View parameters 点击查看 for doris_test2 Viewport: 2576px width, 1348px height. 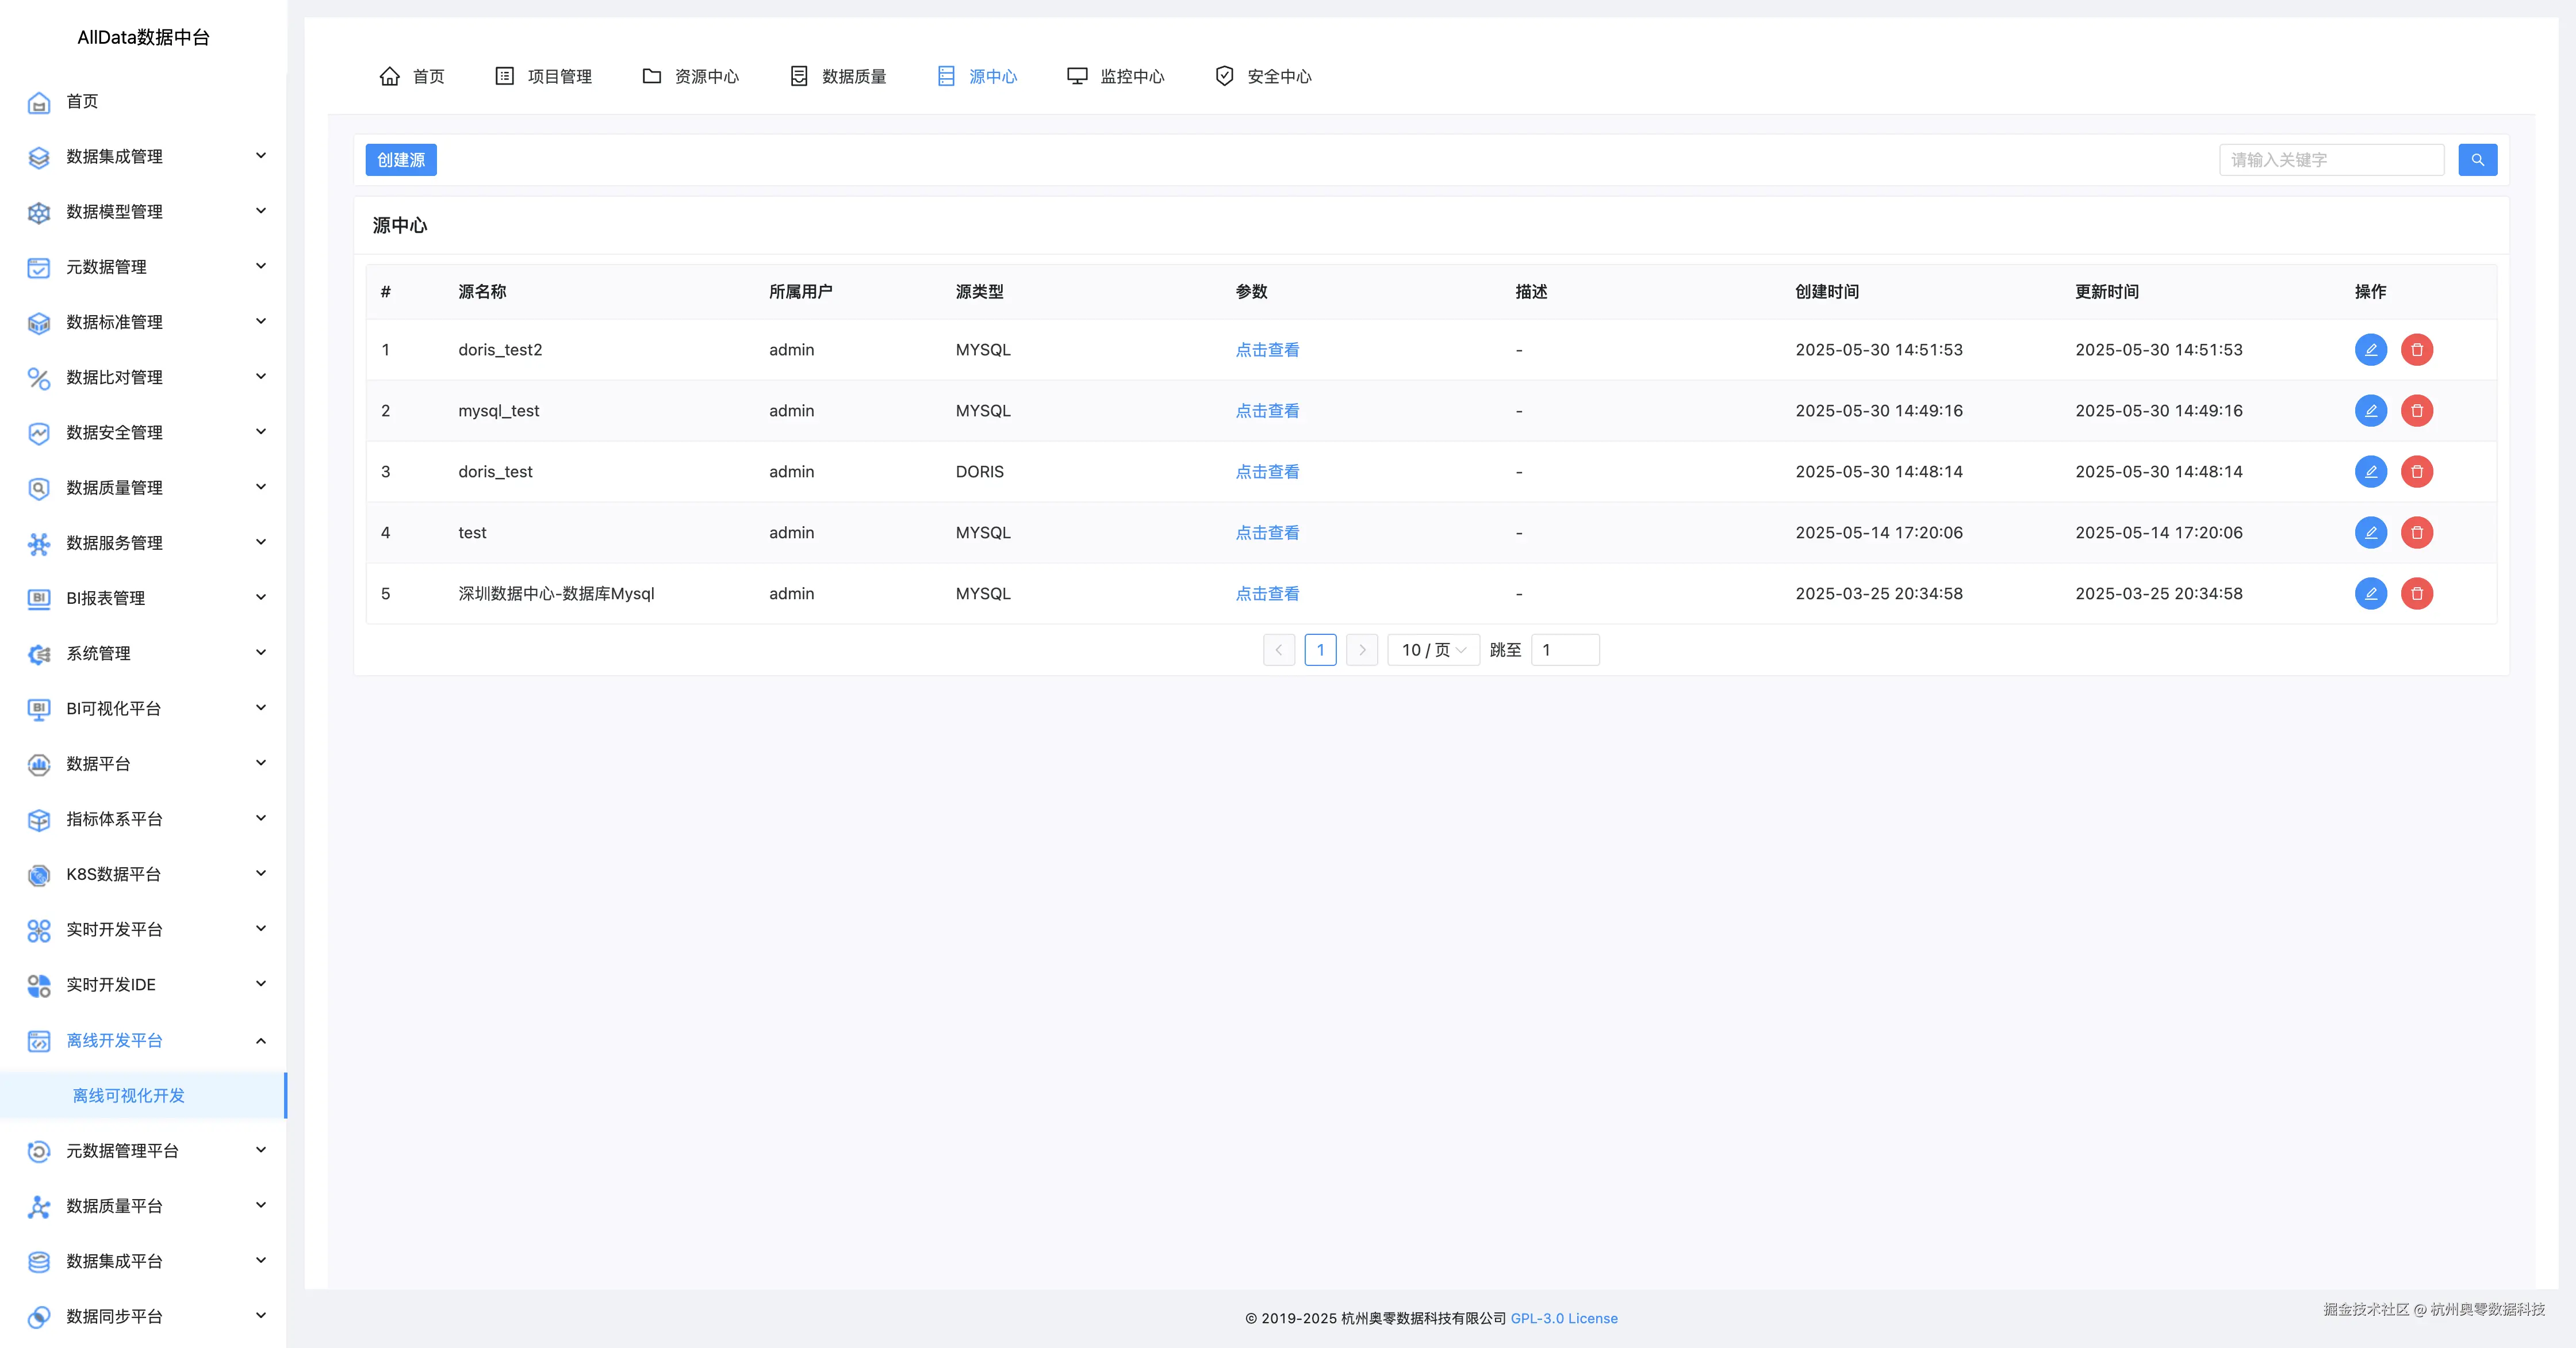point(1266,350)
